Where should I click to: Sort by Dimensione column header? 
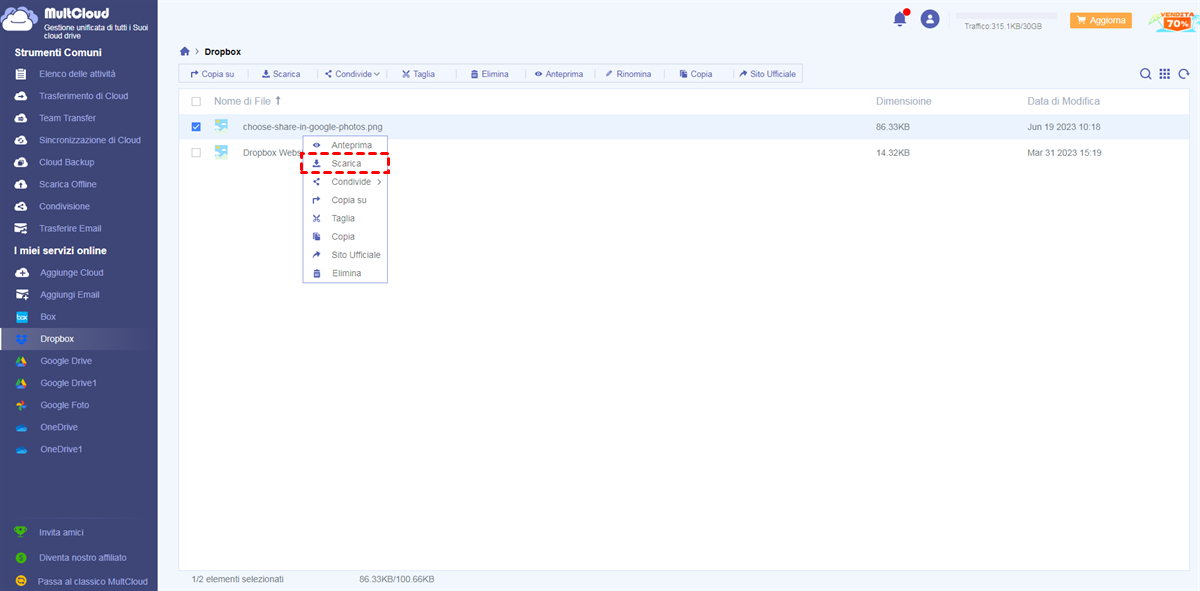coord(904,101)
